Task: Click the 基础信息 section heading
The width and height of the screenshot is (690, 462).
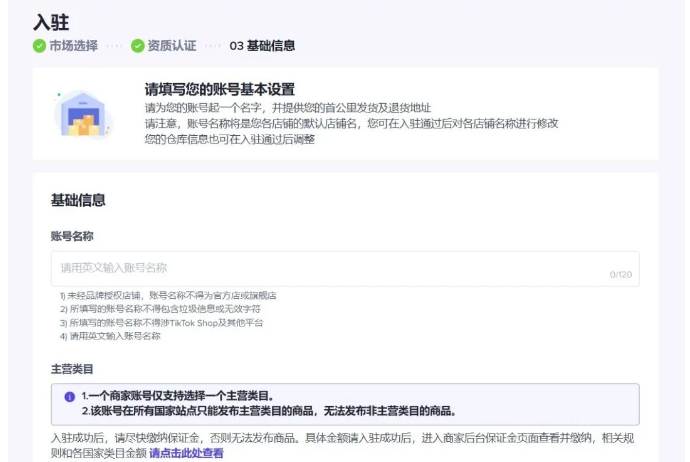Action: click(x=78, y=201)
